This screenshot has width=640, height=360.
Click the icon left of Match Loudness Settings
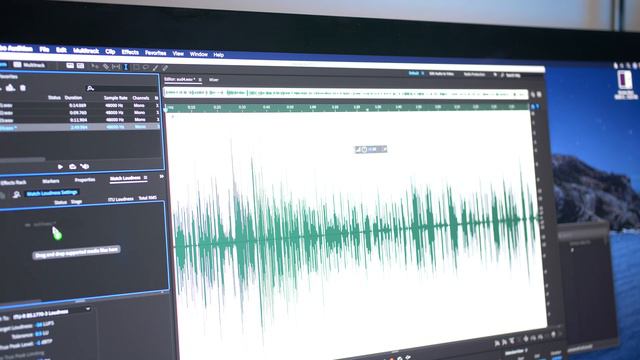tap(16, 195)
